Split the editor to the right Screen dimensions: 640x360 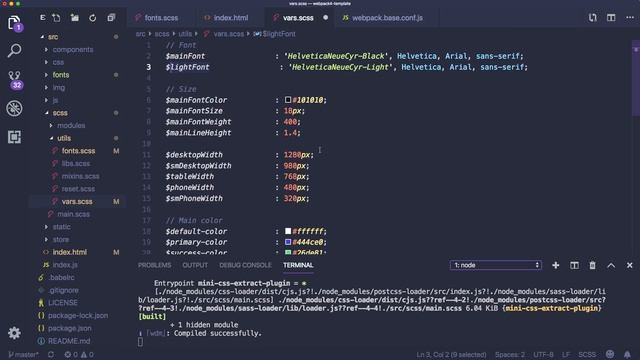pos(611,18)
